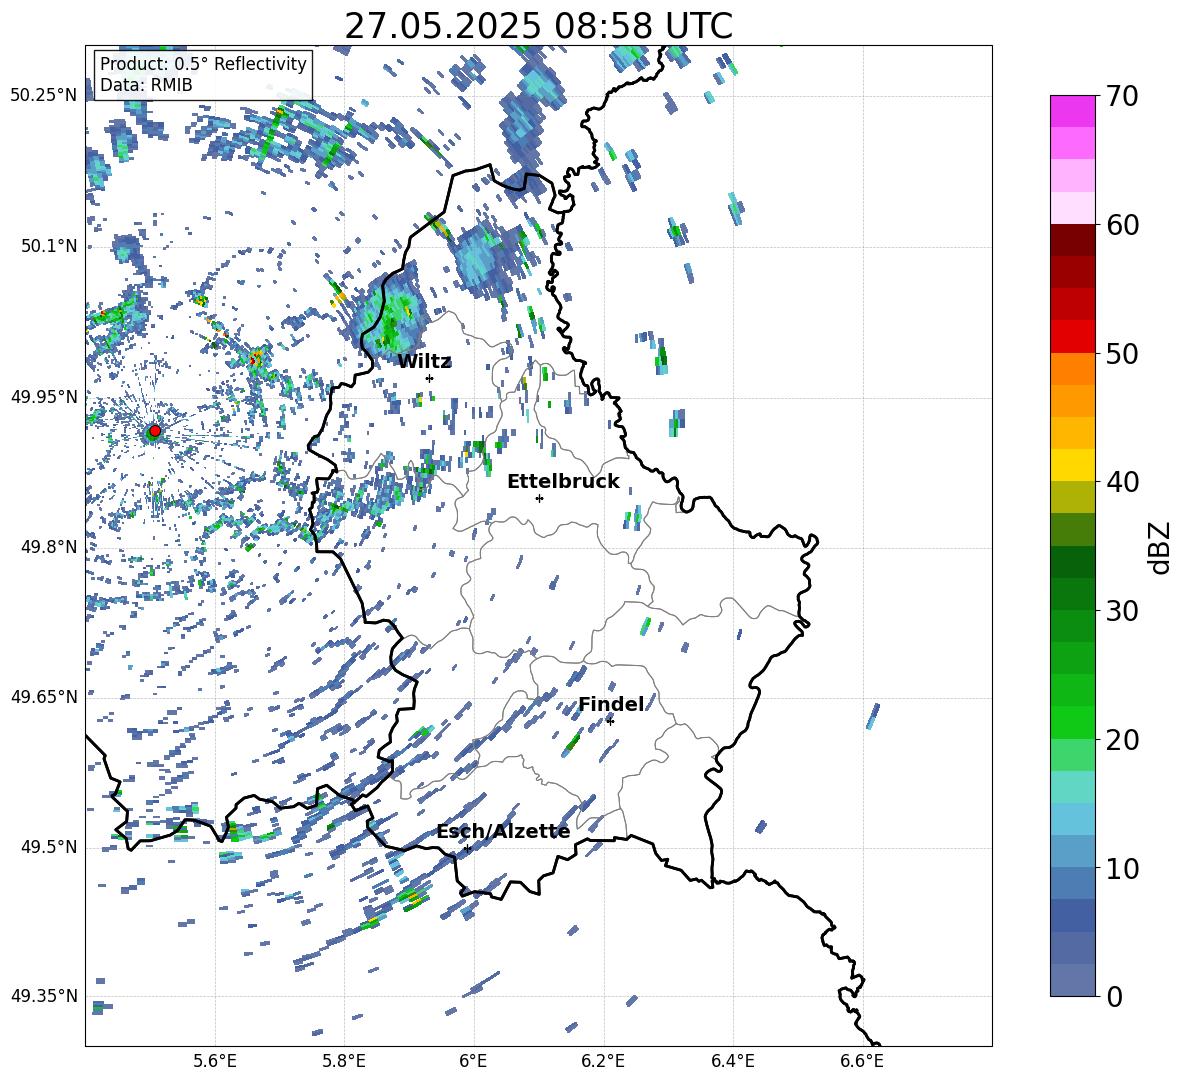The image size is (1184, 1081).
Task: Click the 49.35°N latitude label
Action: click(x=44, y=996)
